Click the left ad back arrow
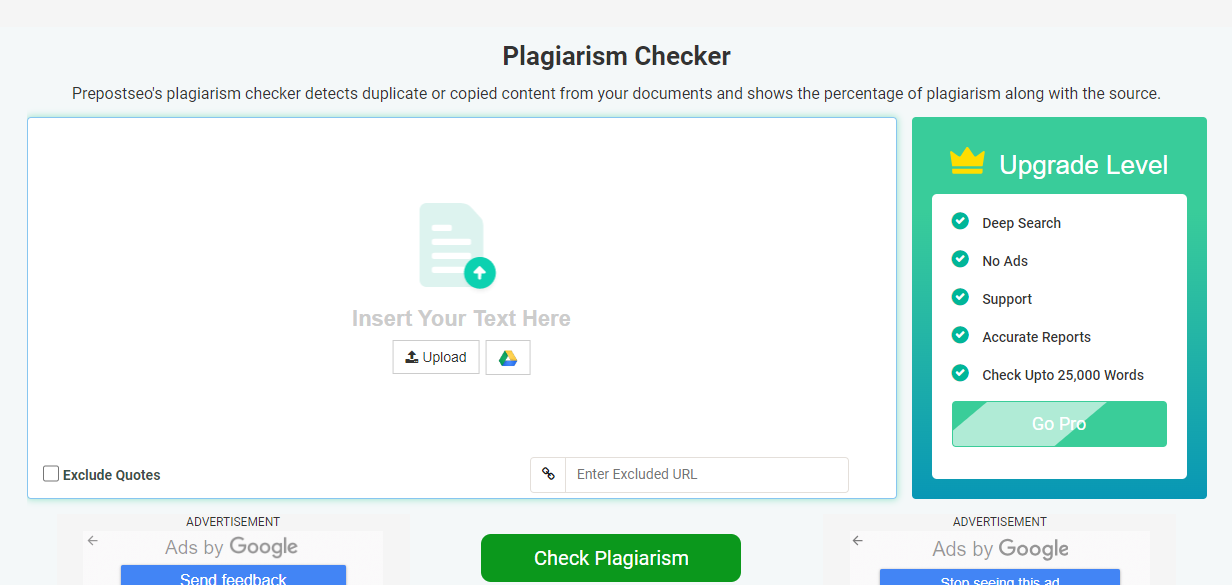1232x585 pixels. coord(93,541)
